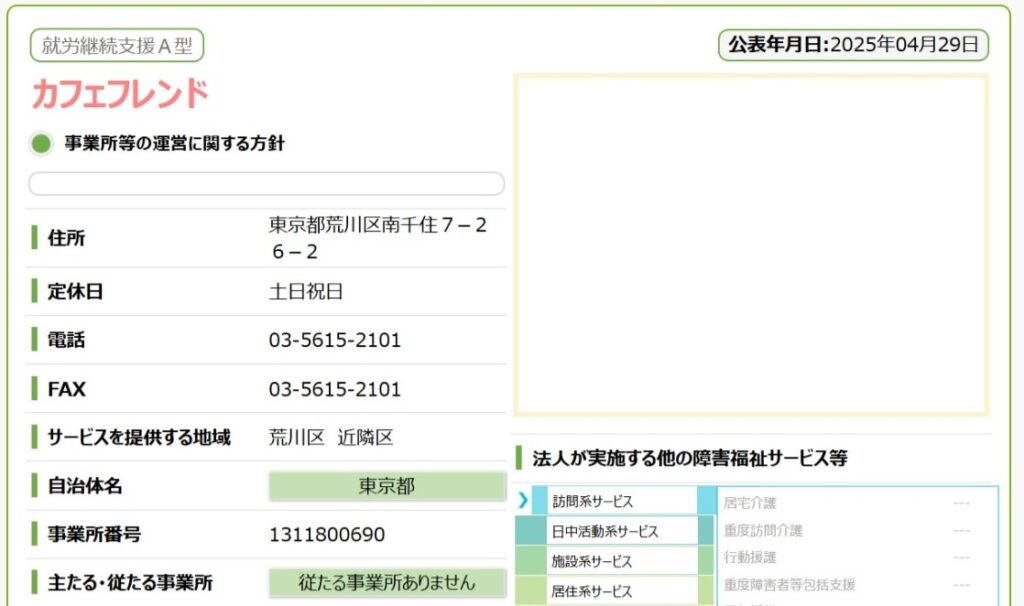This screenshot has width=1024, height=606.
Task: Click the phone number 03-5615-2101 in 電話 row
Action: (x=335, y=340)
